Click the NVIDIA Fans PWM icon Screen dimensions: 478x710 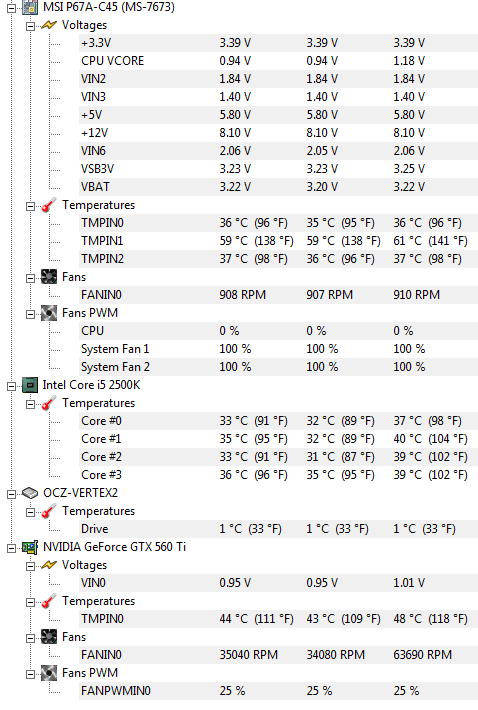click(x=48, y=673)
